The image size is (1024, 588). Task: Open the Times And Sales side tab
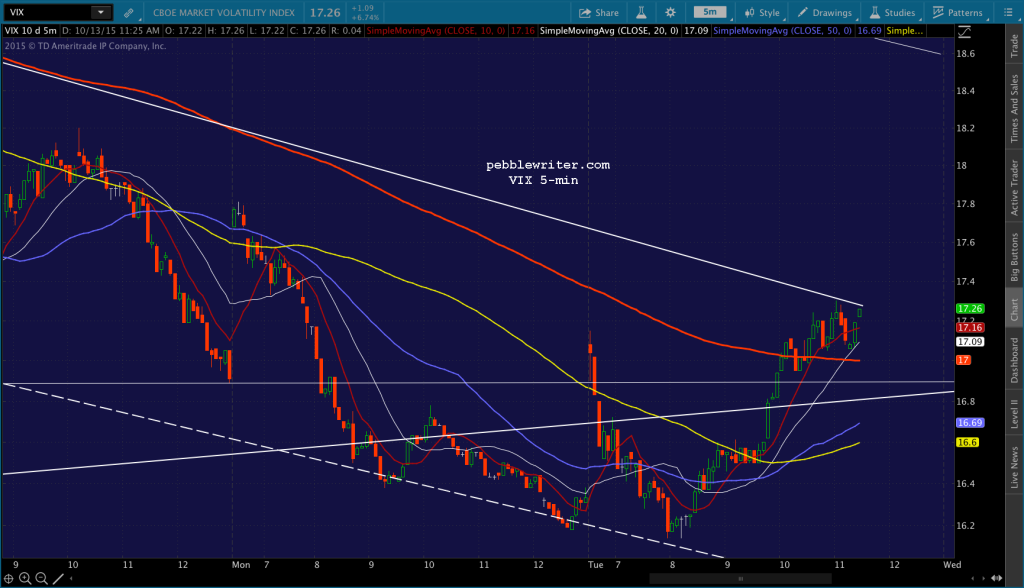pyautogui.click(x=1014, y=108)
